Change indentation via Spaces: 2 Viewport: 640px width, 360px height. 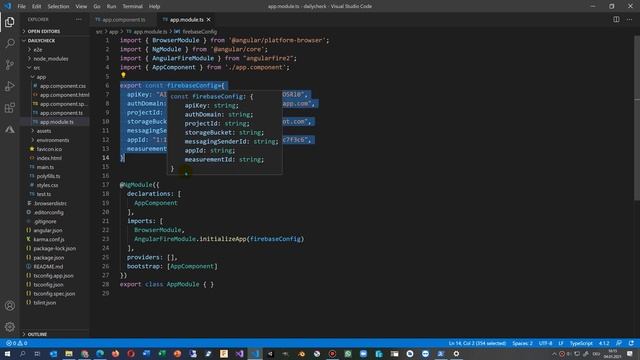pyautogui.click(x=522, y=343)
